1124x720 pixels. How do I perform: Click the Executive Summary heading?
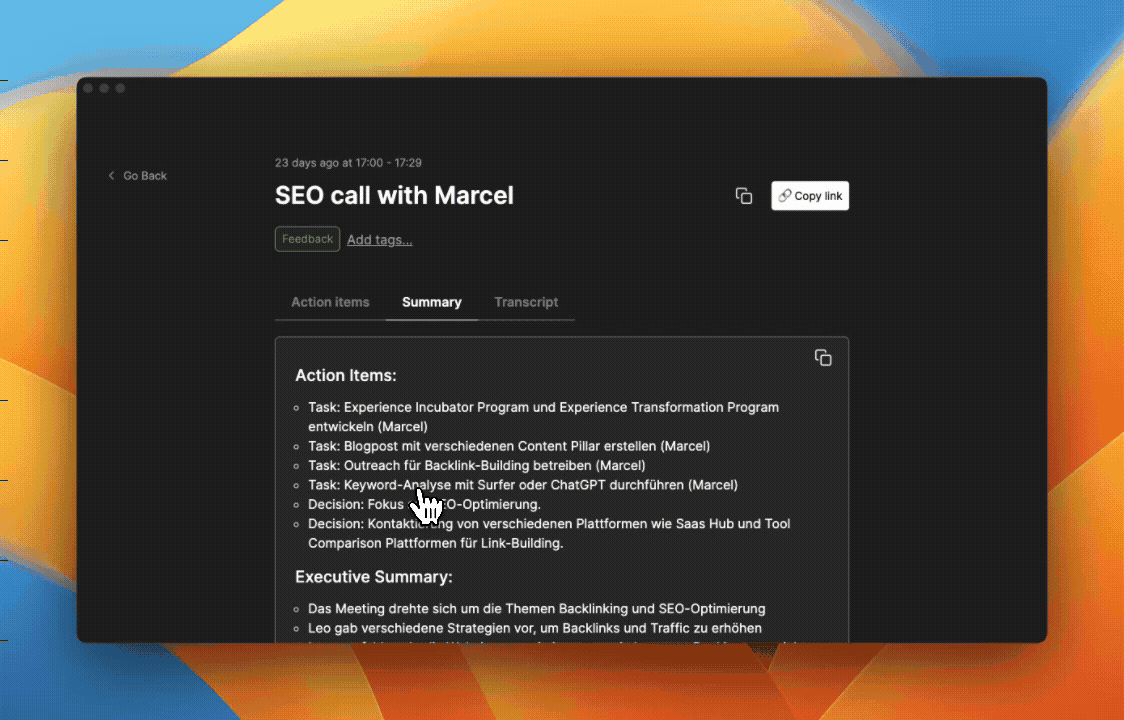click(373, 577)
